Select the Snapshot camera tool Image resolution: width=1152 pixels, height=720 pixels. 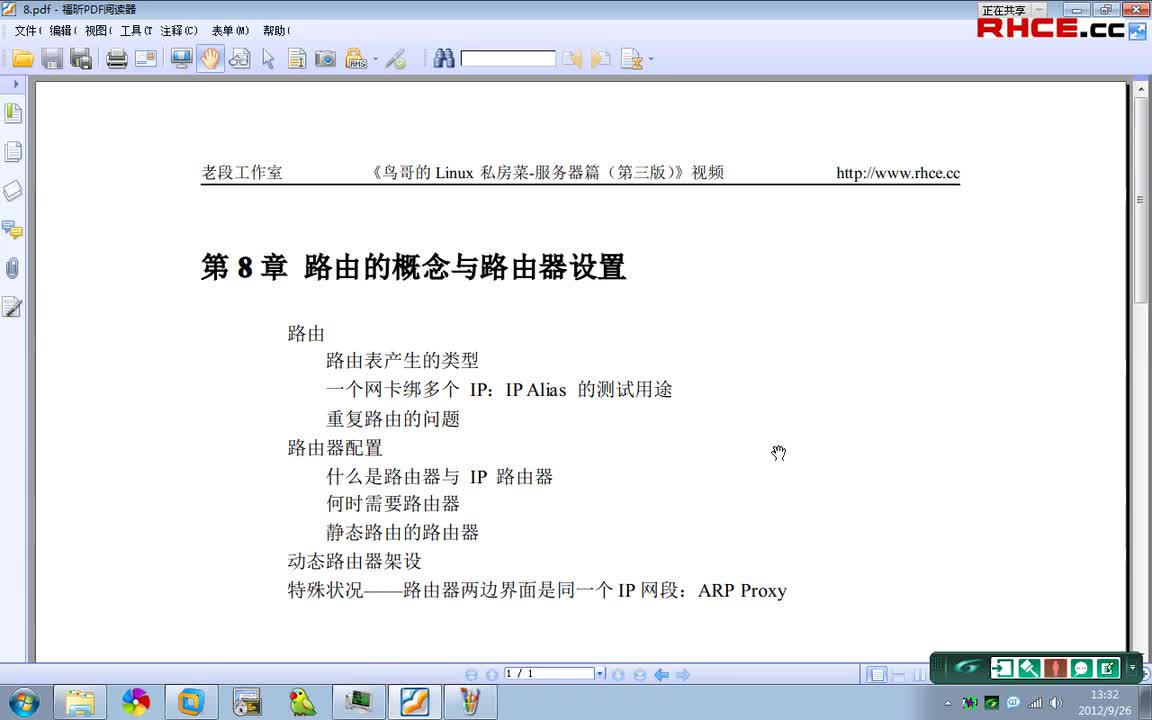(x=325, y=59)
